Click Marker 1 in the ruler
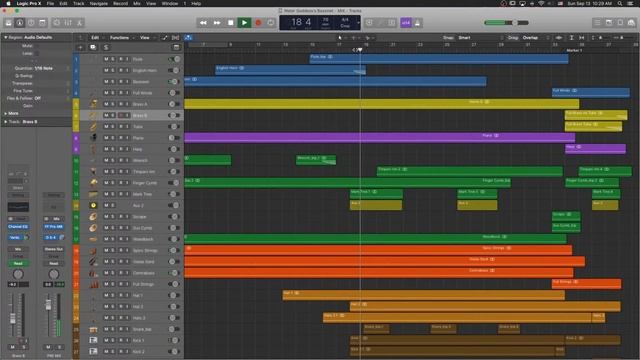 [x=574, y=50]
